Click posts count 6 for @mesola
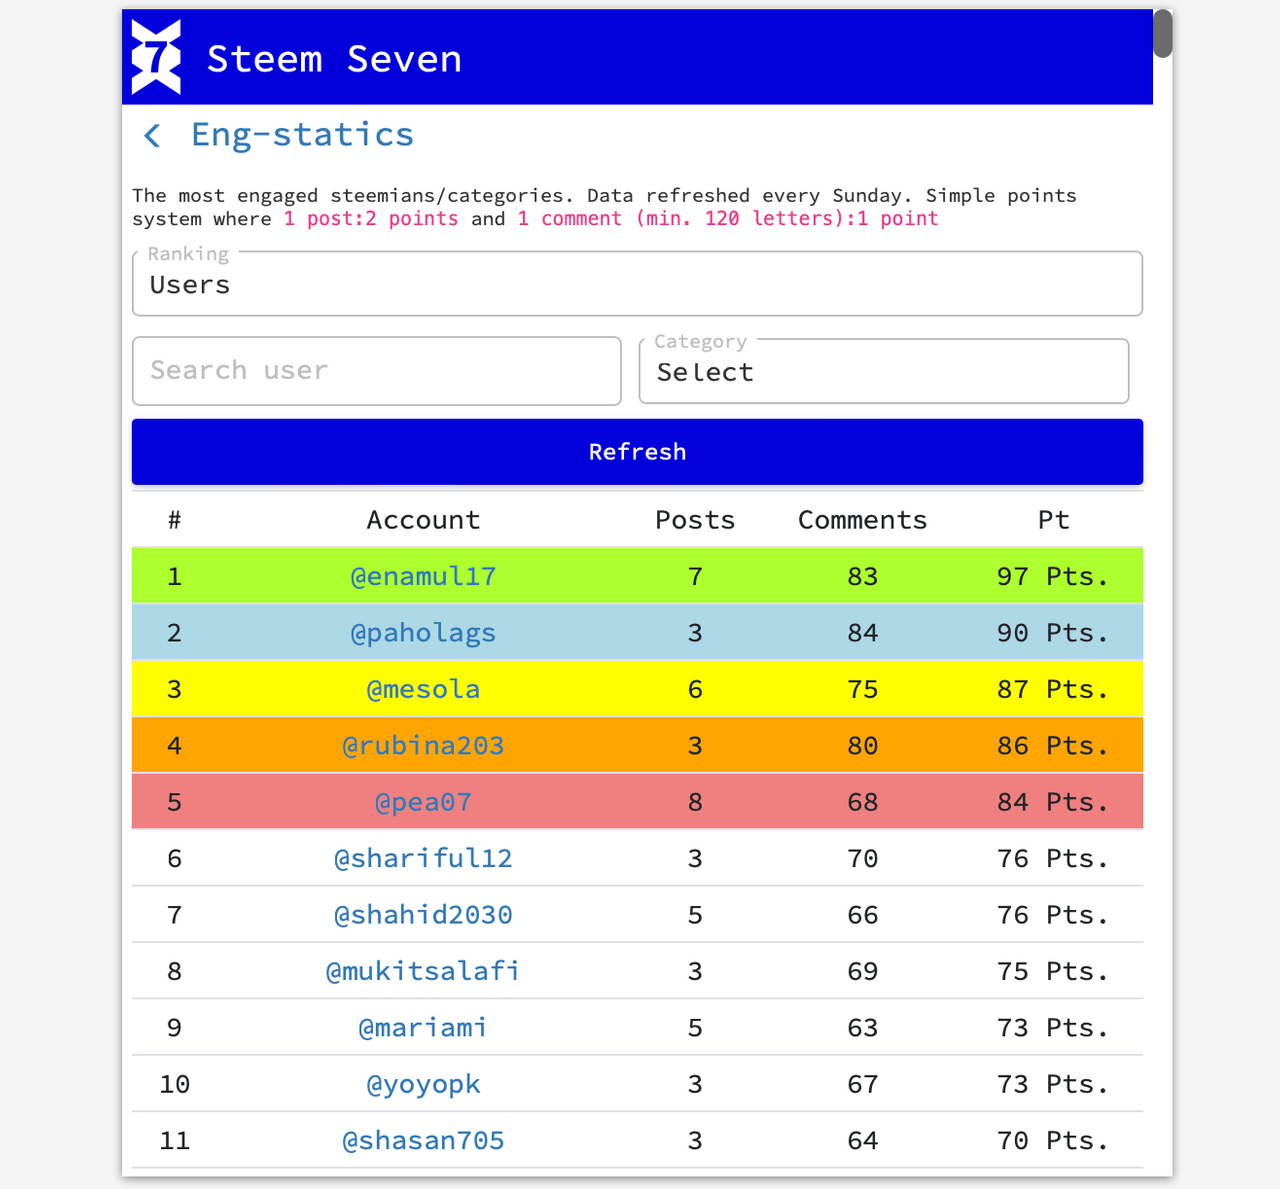Viewport: 1280px width, 1189px height. [x=695, y=689]
